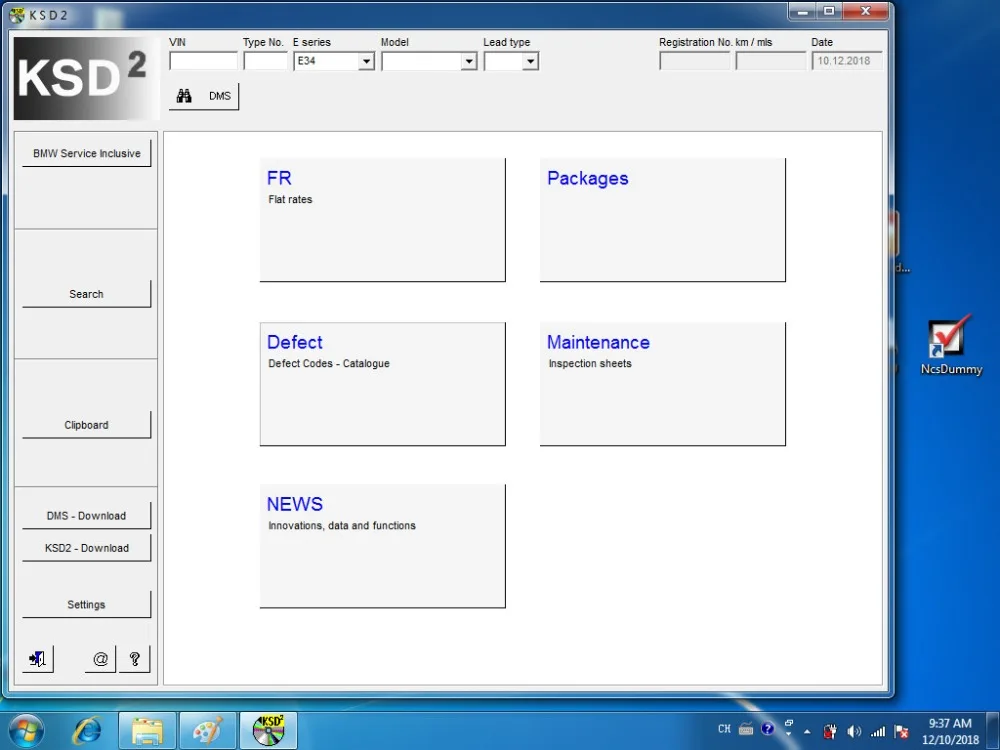Viewport: 1000px width, 750px height.
Task: Click the Search sidebar button
Action: [87, 294]
